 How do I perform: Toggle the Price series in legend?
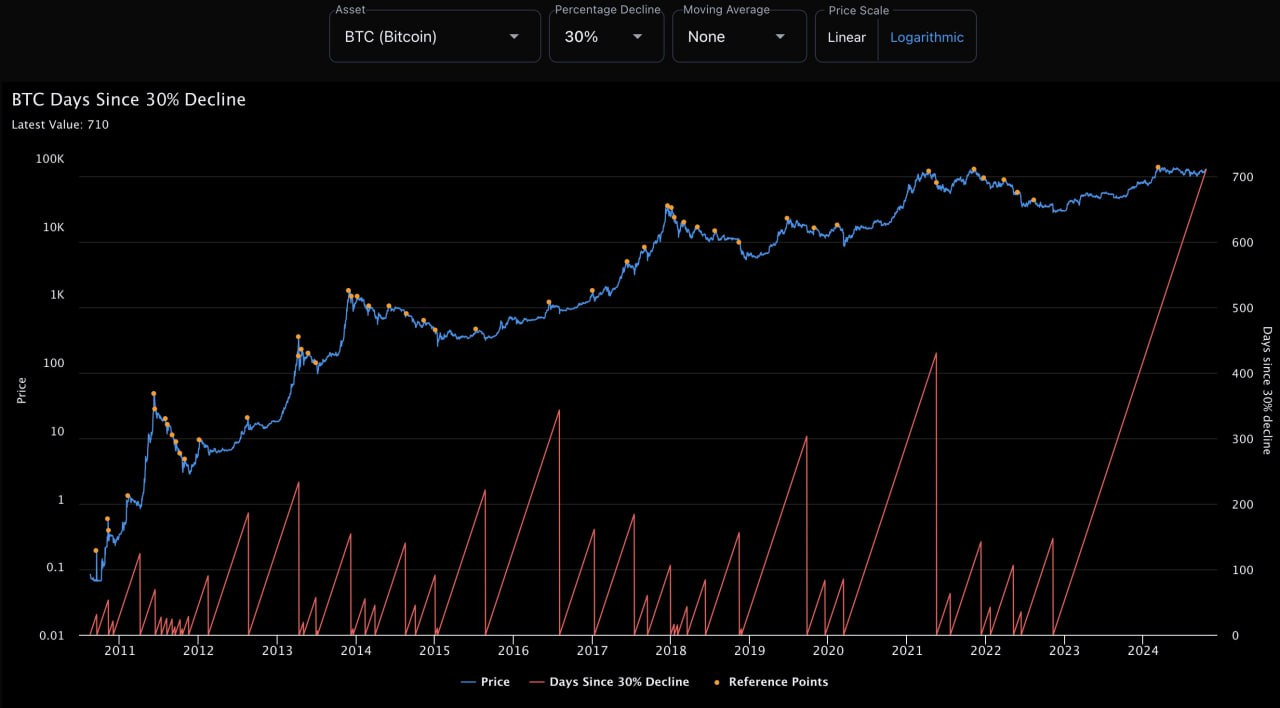(485, 682)
